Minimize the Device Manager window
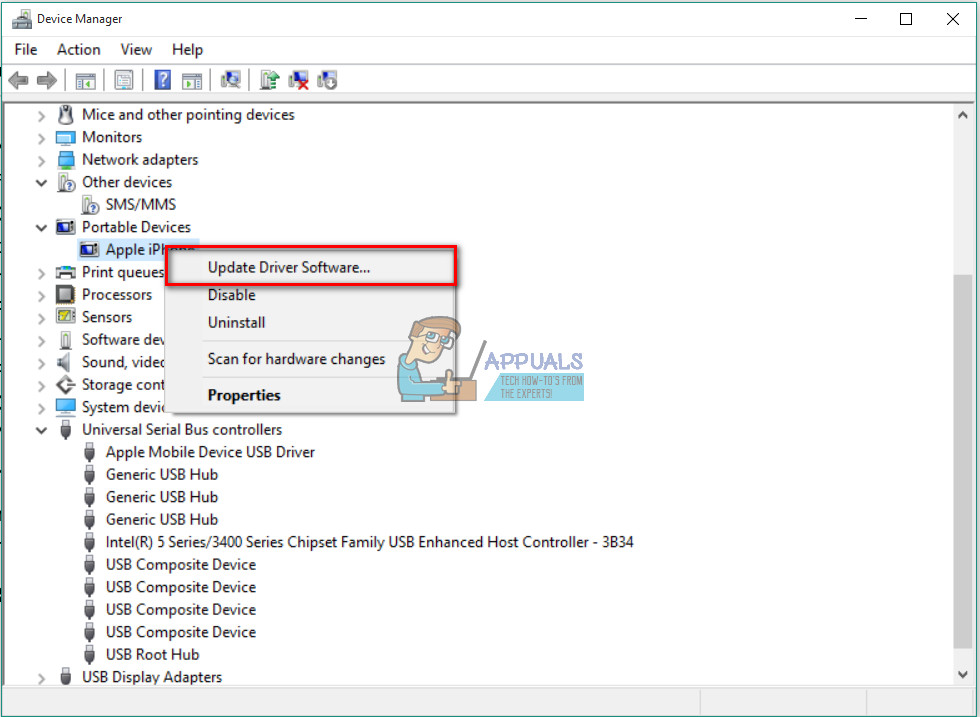Viewport: 980px width, 717px height. [861, 19]
